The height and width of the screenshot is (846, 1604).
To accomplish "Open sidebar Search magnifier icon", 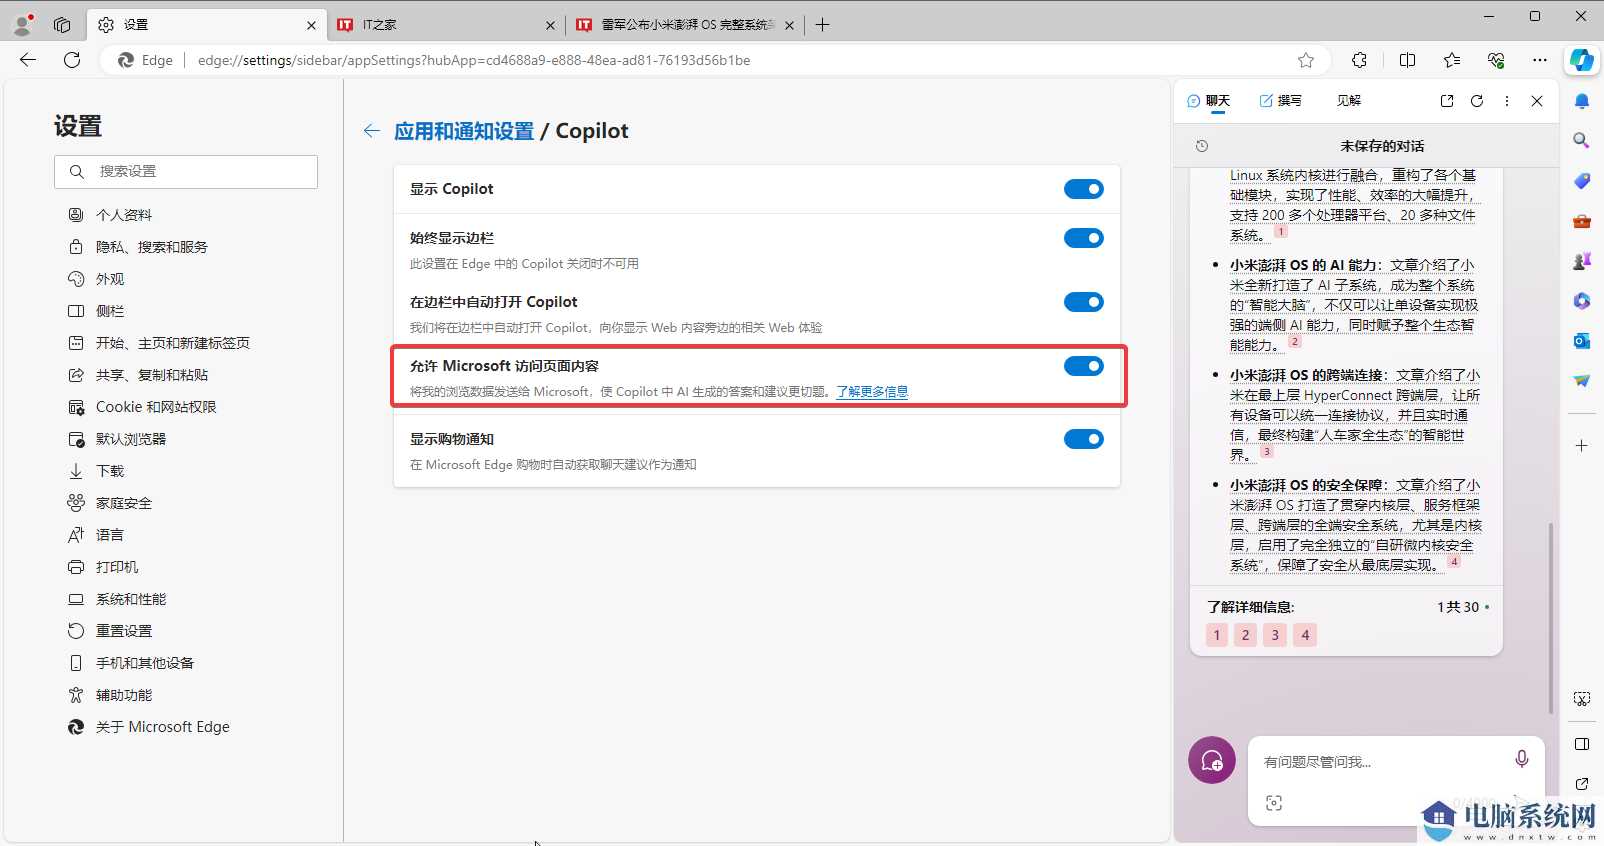I will [1582, 141].
